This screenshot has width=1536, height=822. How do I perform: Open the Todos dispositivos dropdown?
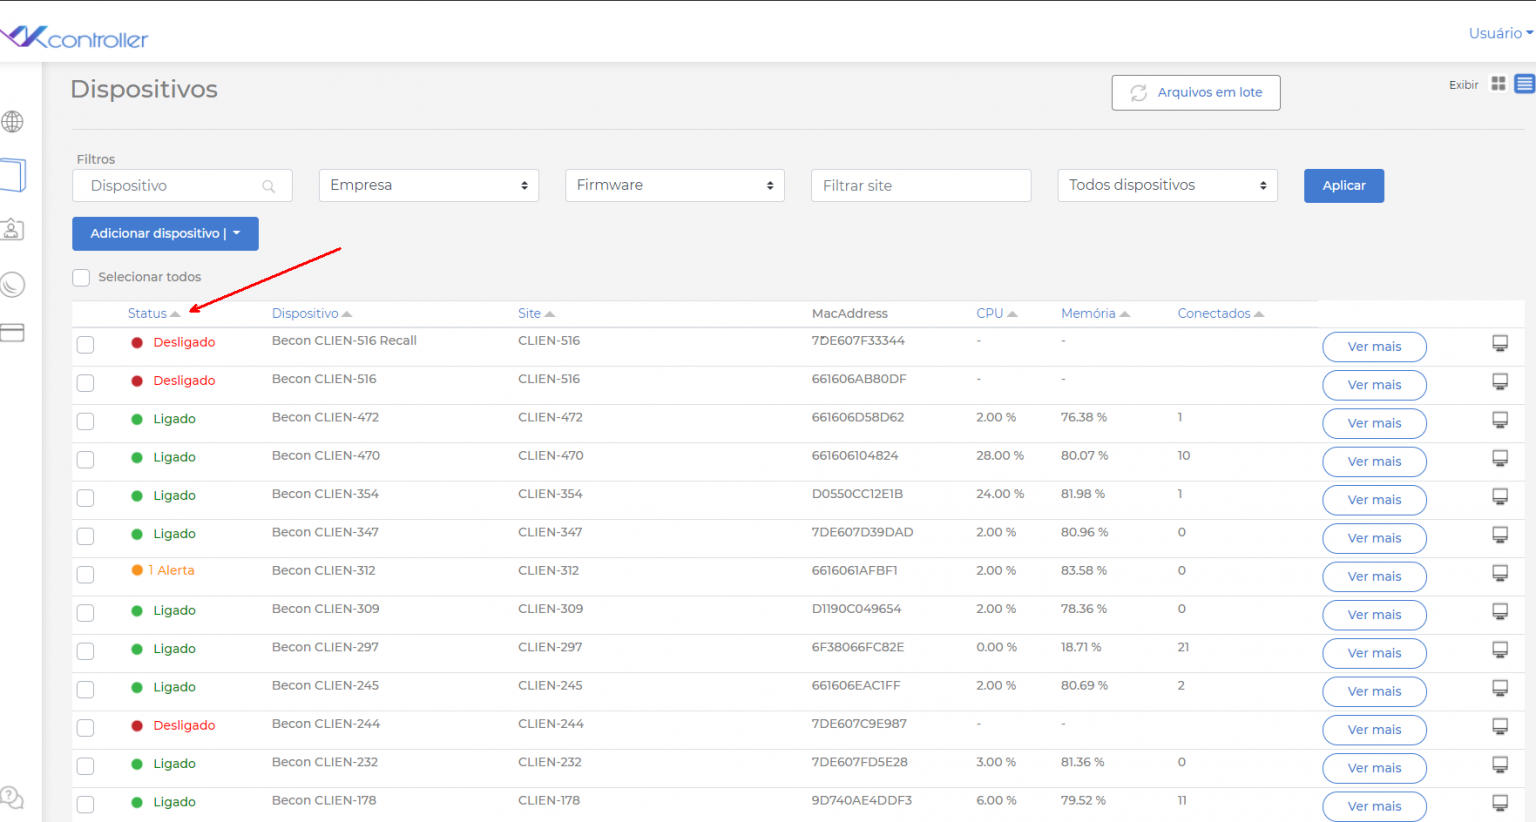[x=1168, y=185]
